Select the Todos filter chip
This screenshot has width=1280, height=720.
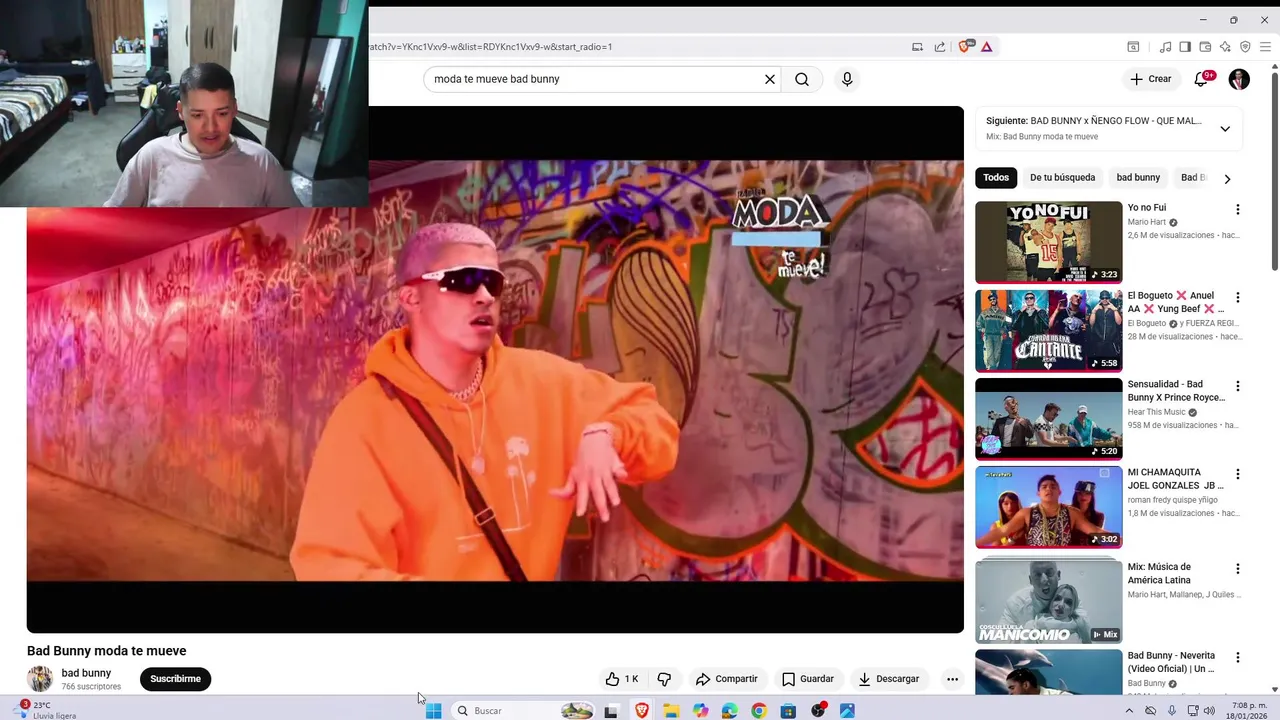(996, 178)
